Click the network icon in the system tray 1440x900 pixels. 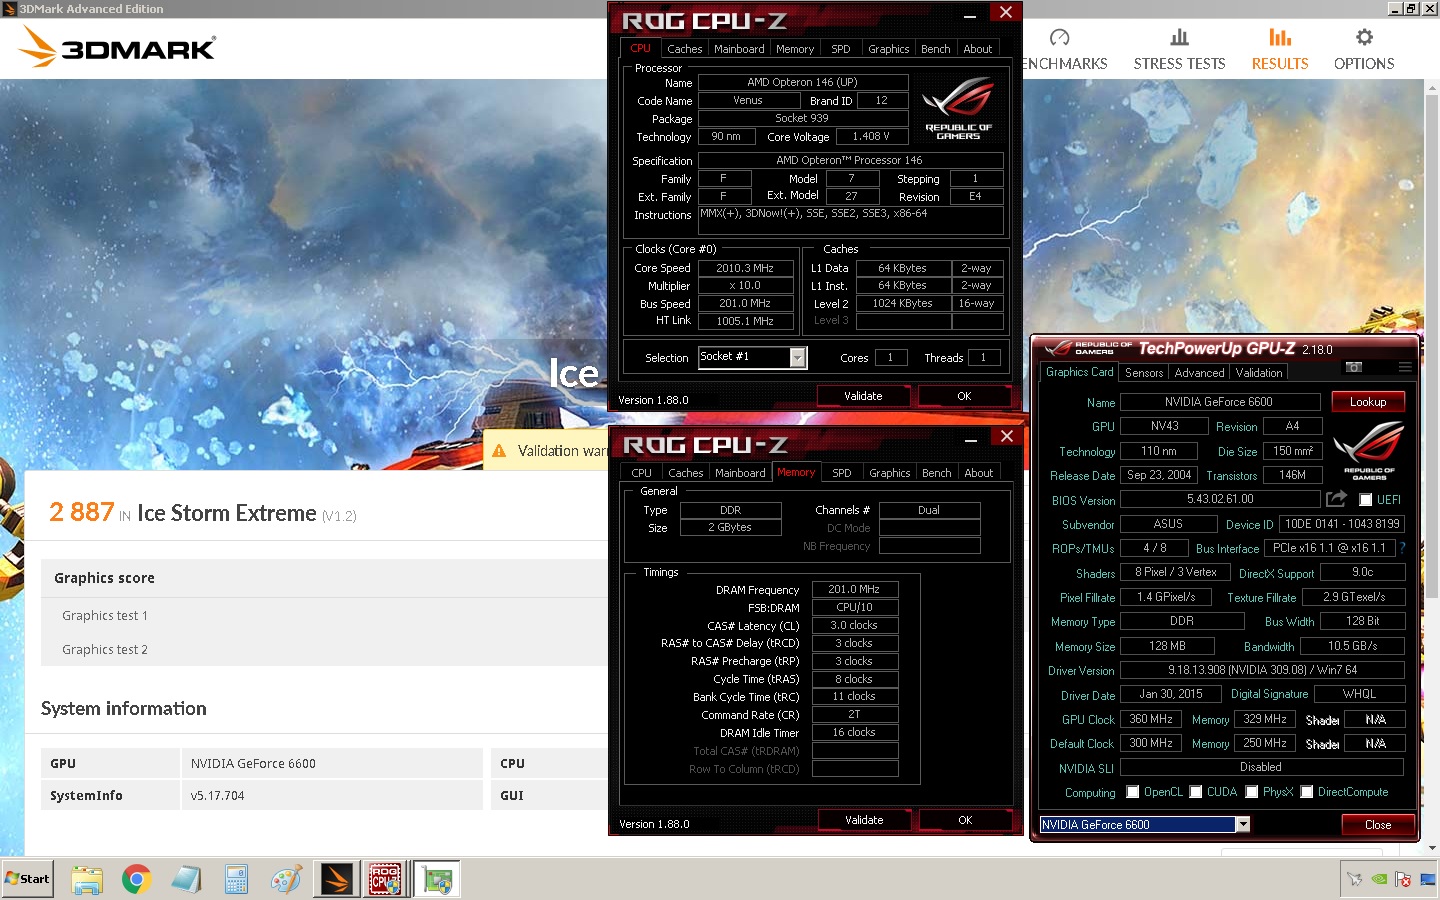(x=1427, y=880)
